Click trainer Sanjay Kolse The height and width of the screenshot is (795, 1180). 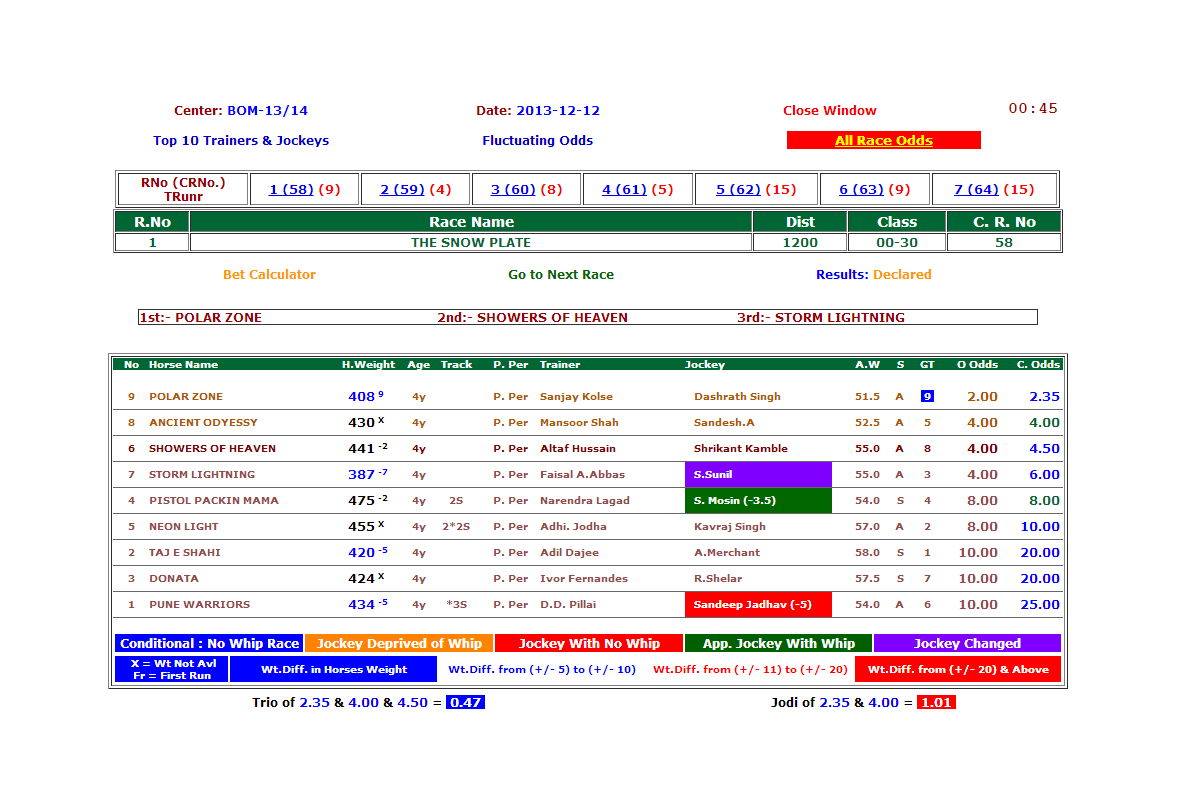click(x=576, y=397)
